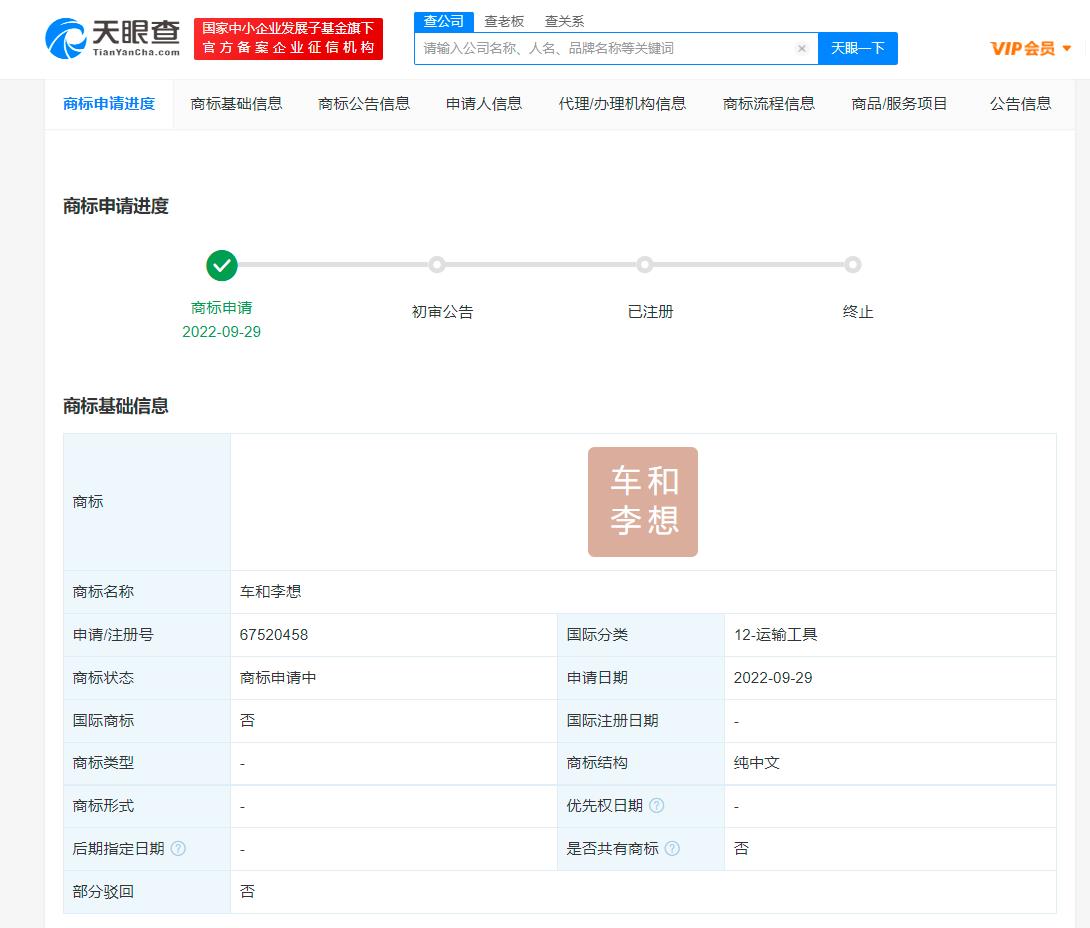
Task: Click the 终止 progress node
Action: click(853, 264)
